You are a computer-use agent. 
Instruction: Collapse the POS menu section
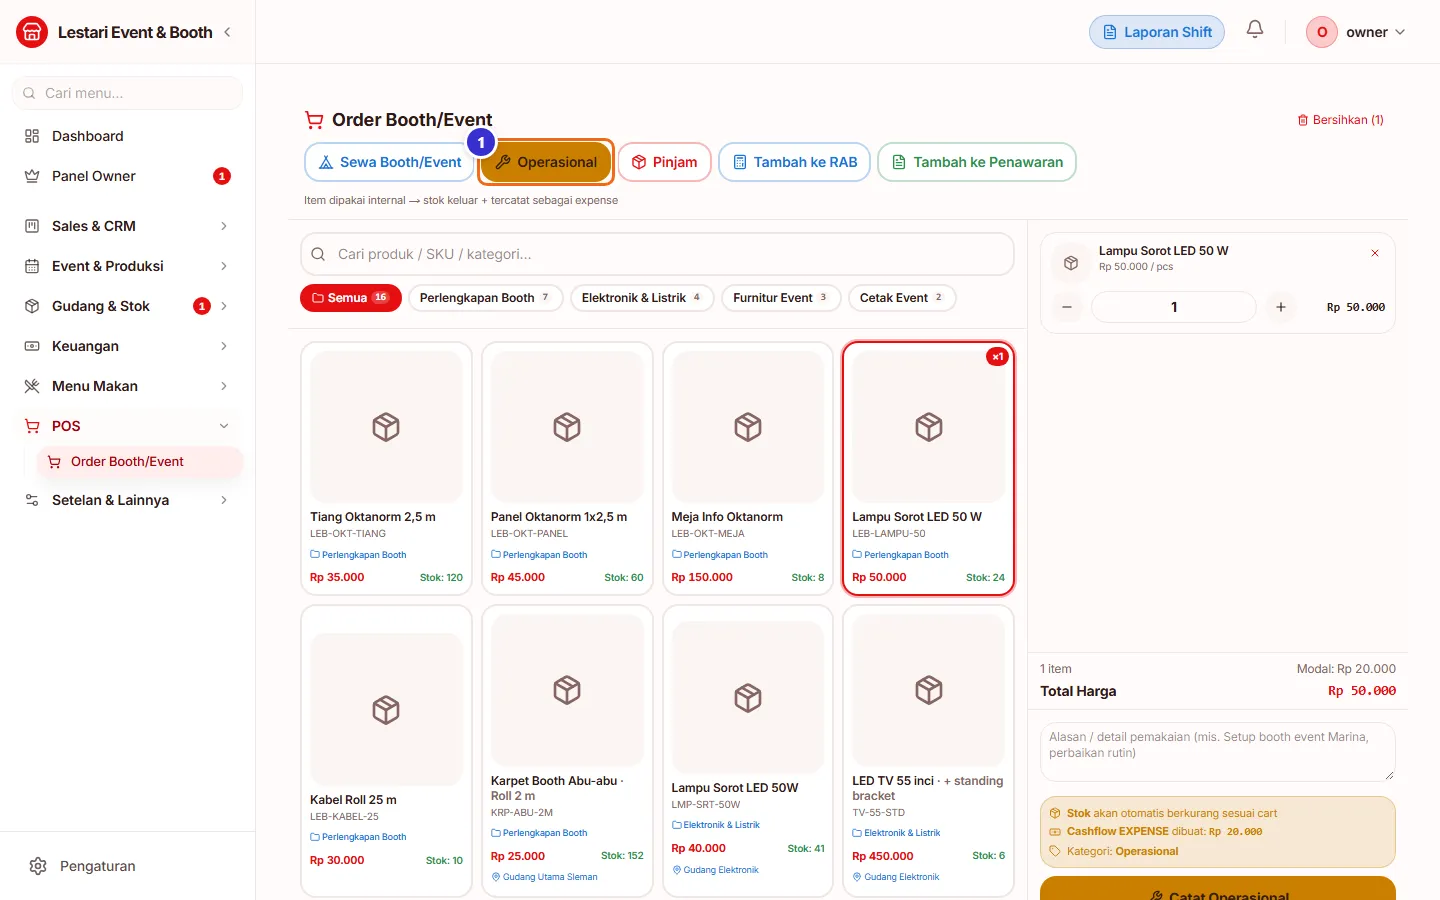pos(127,426)
